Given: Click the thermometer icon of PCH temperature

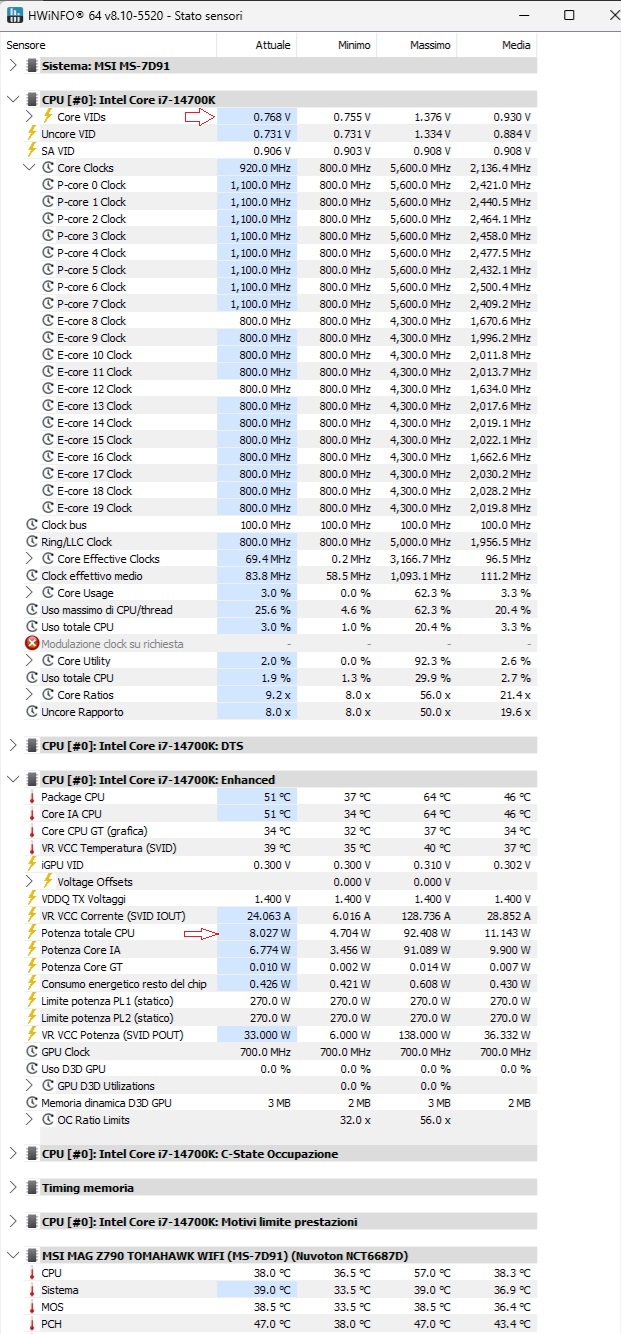Looking at the screenshot, I should pos(31,1323).
